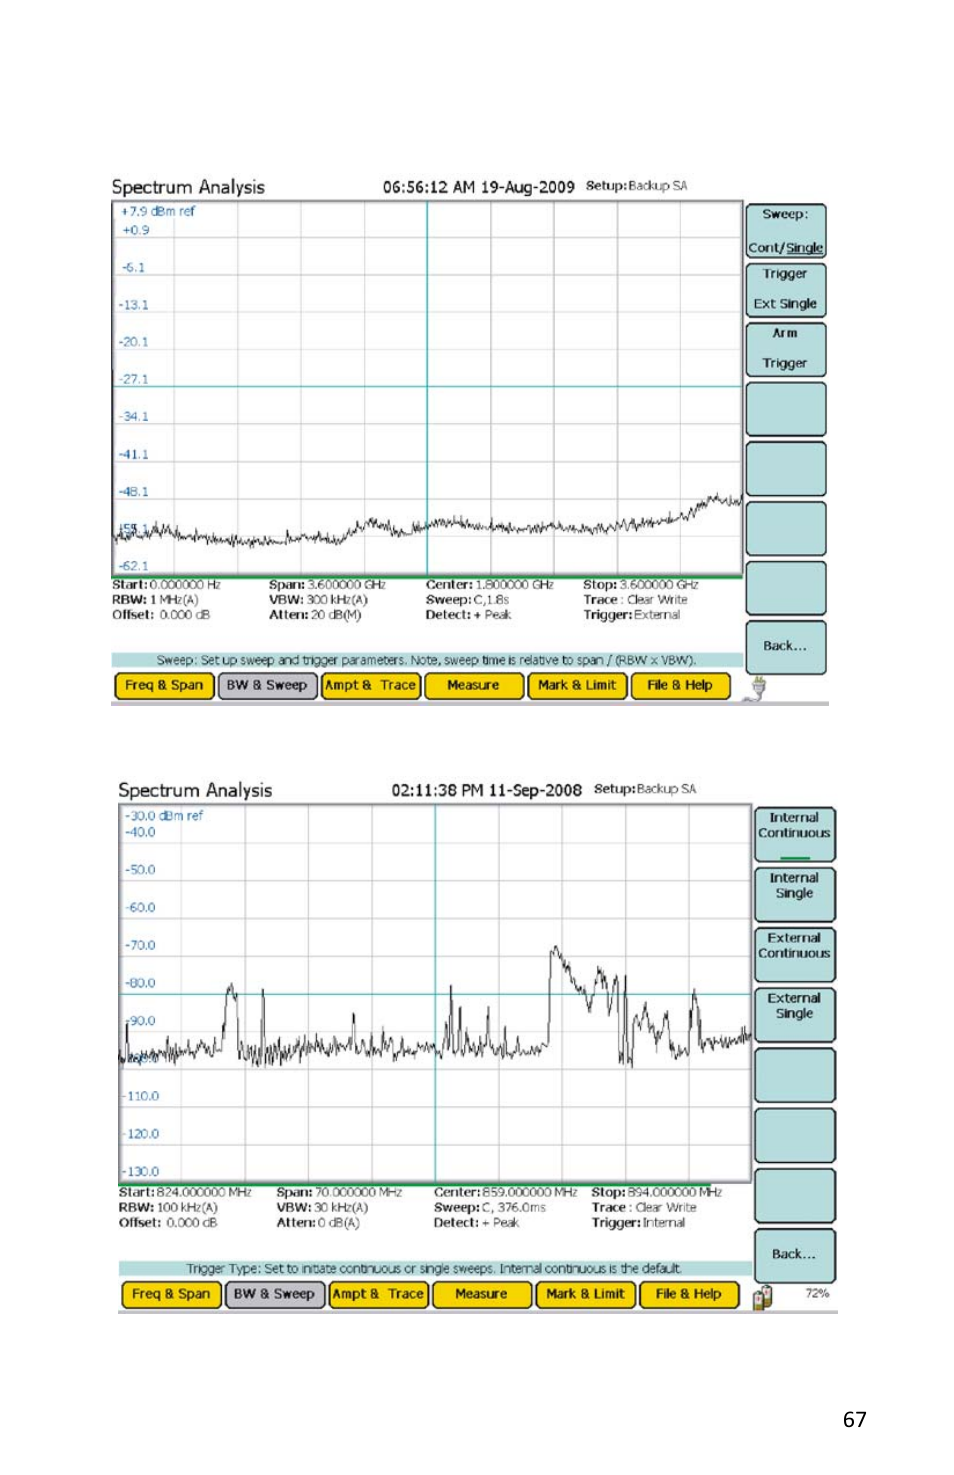The image size is (954, 1475).
Task: Select External Continuous trigger in bottom screen
Action: [794, 955]
